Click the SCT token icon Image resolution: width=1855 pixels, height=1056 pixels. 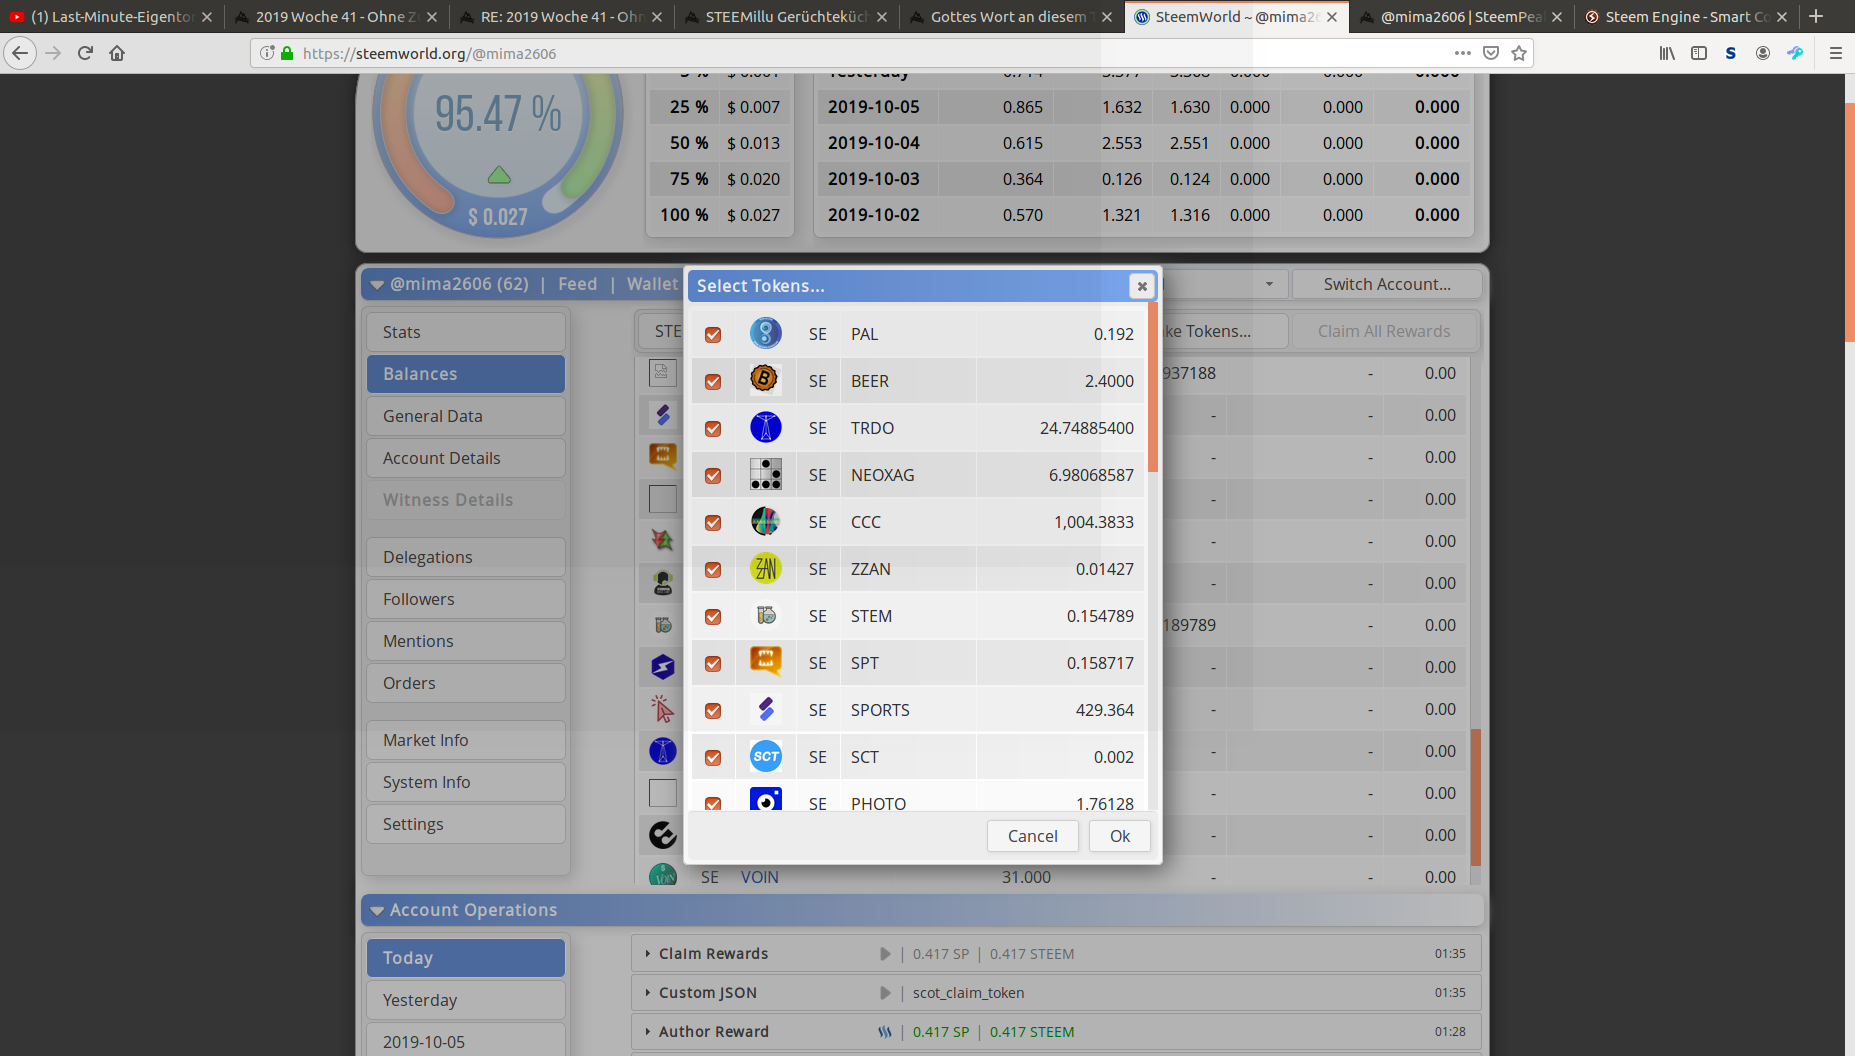click(765, 756)
